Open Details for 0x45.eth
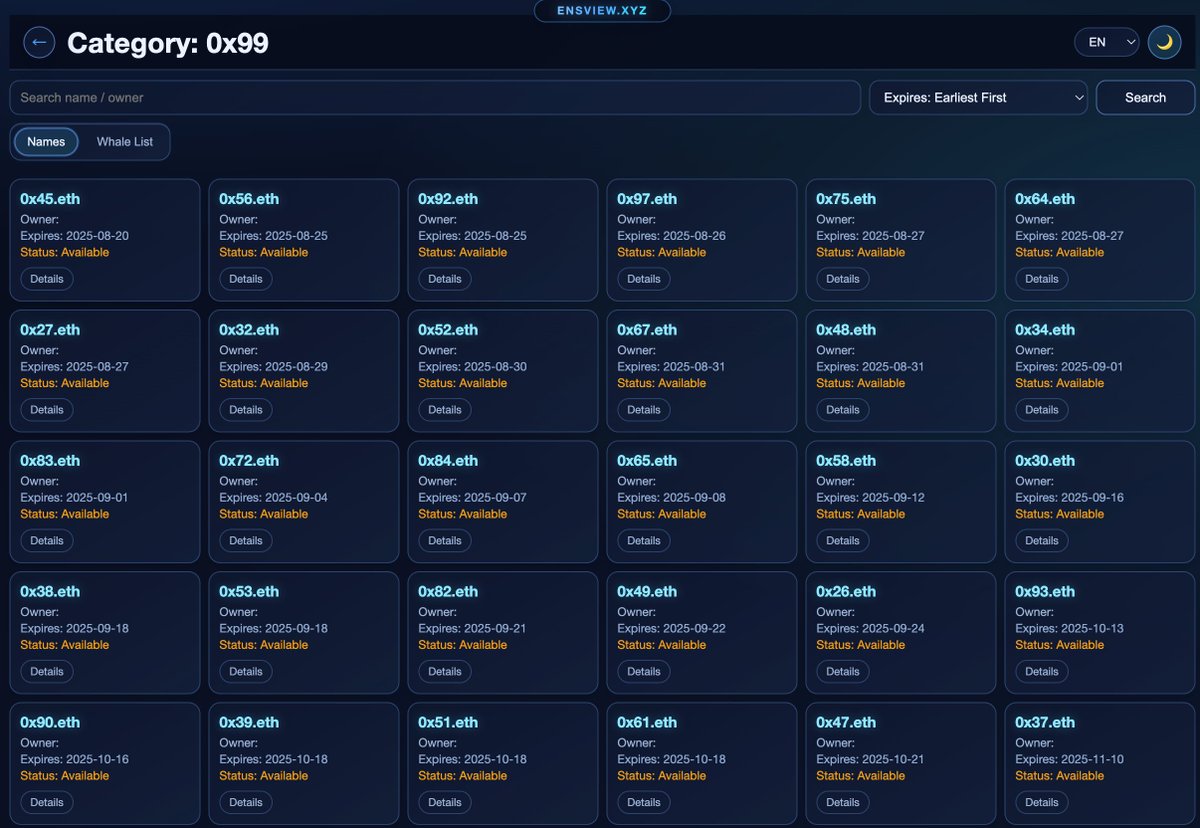The height and width of the screenshot is (828, 1200). (x=47, y=279)
